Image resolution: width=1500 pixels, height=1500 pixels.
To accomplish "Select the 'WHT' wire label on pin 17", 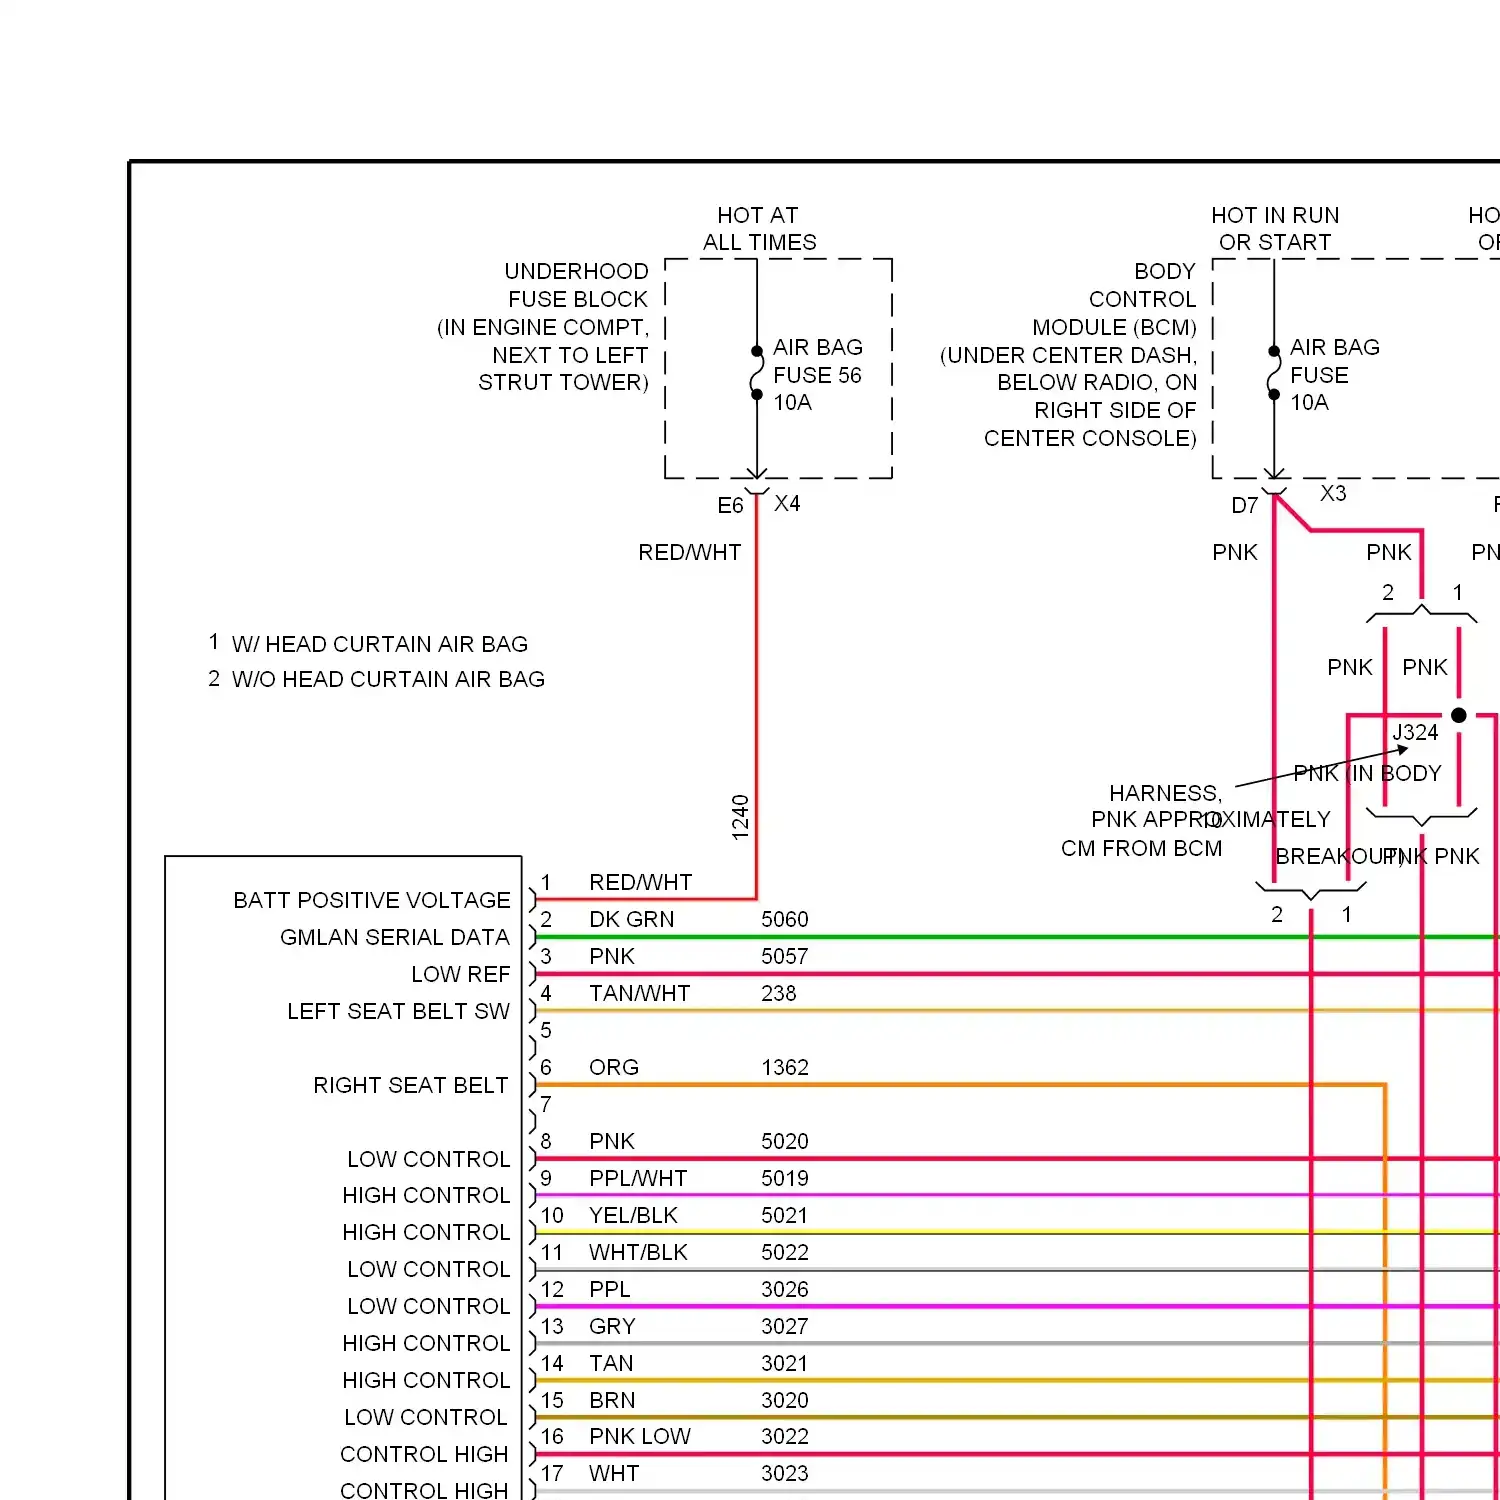I will point(614,1474).
